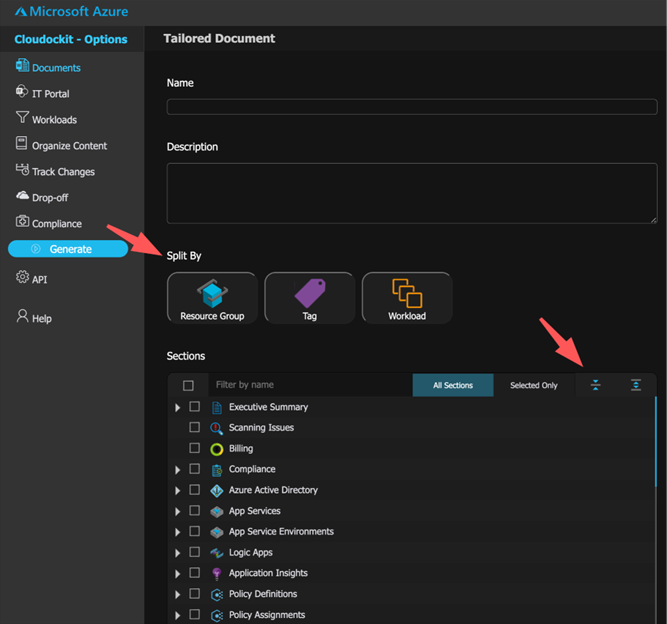Open the Cloudockit - Options heading link
The width and height of the screenshot is (667, 624).
[x=71, y=39]
